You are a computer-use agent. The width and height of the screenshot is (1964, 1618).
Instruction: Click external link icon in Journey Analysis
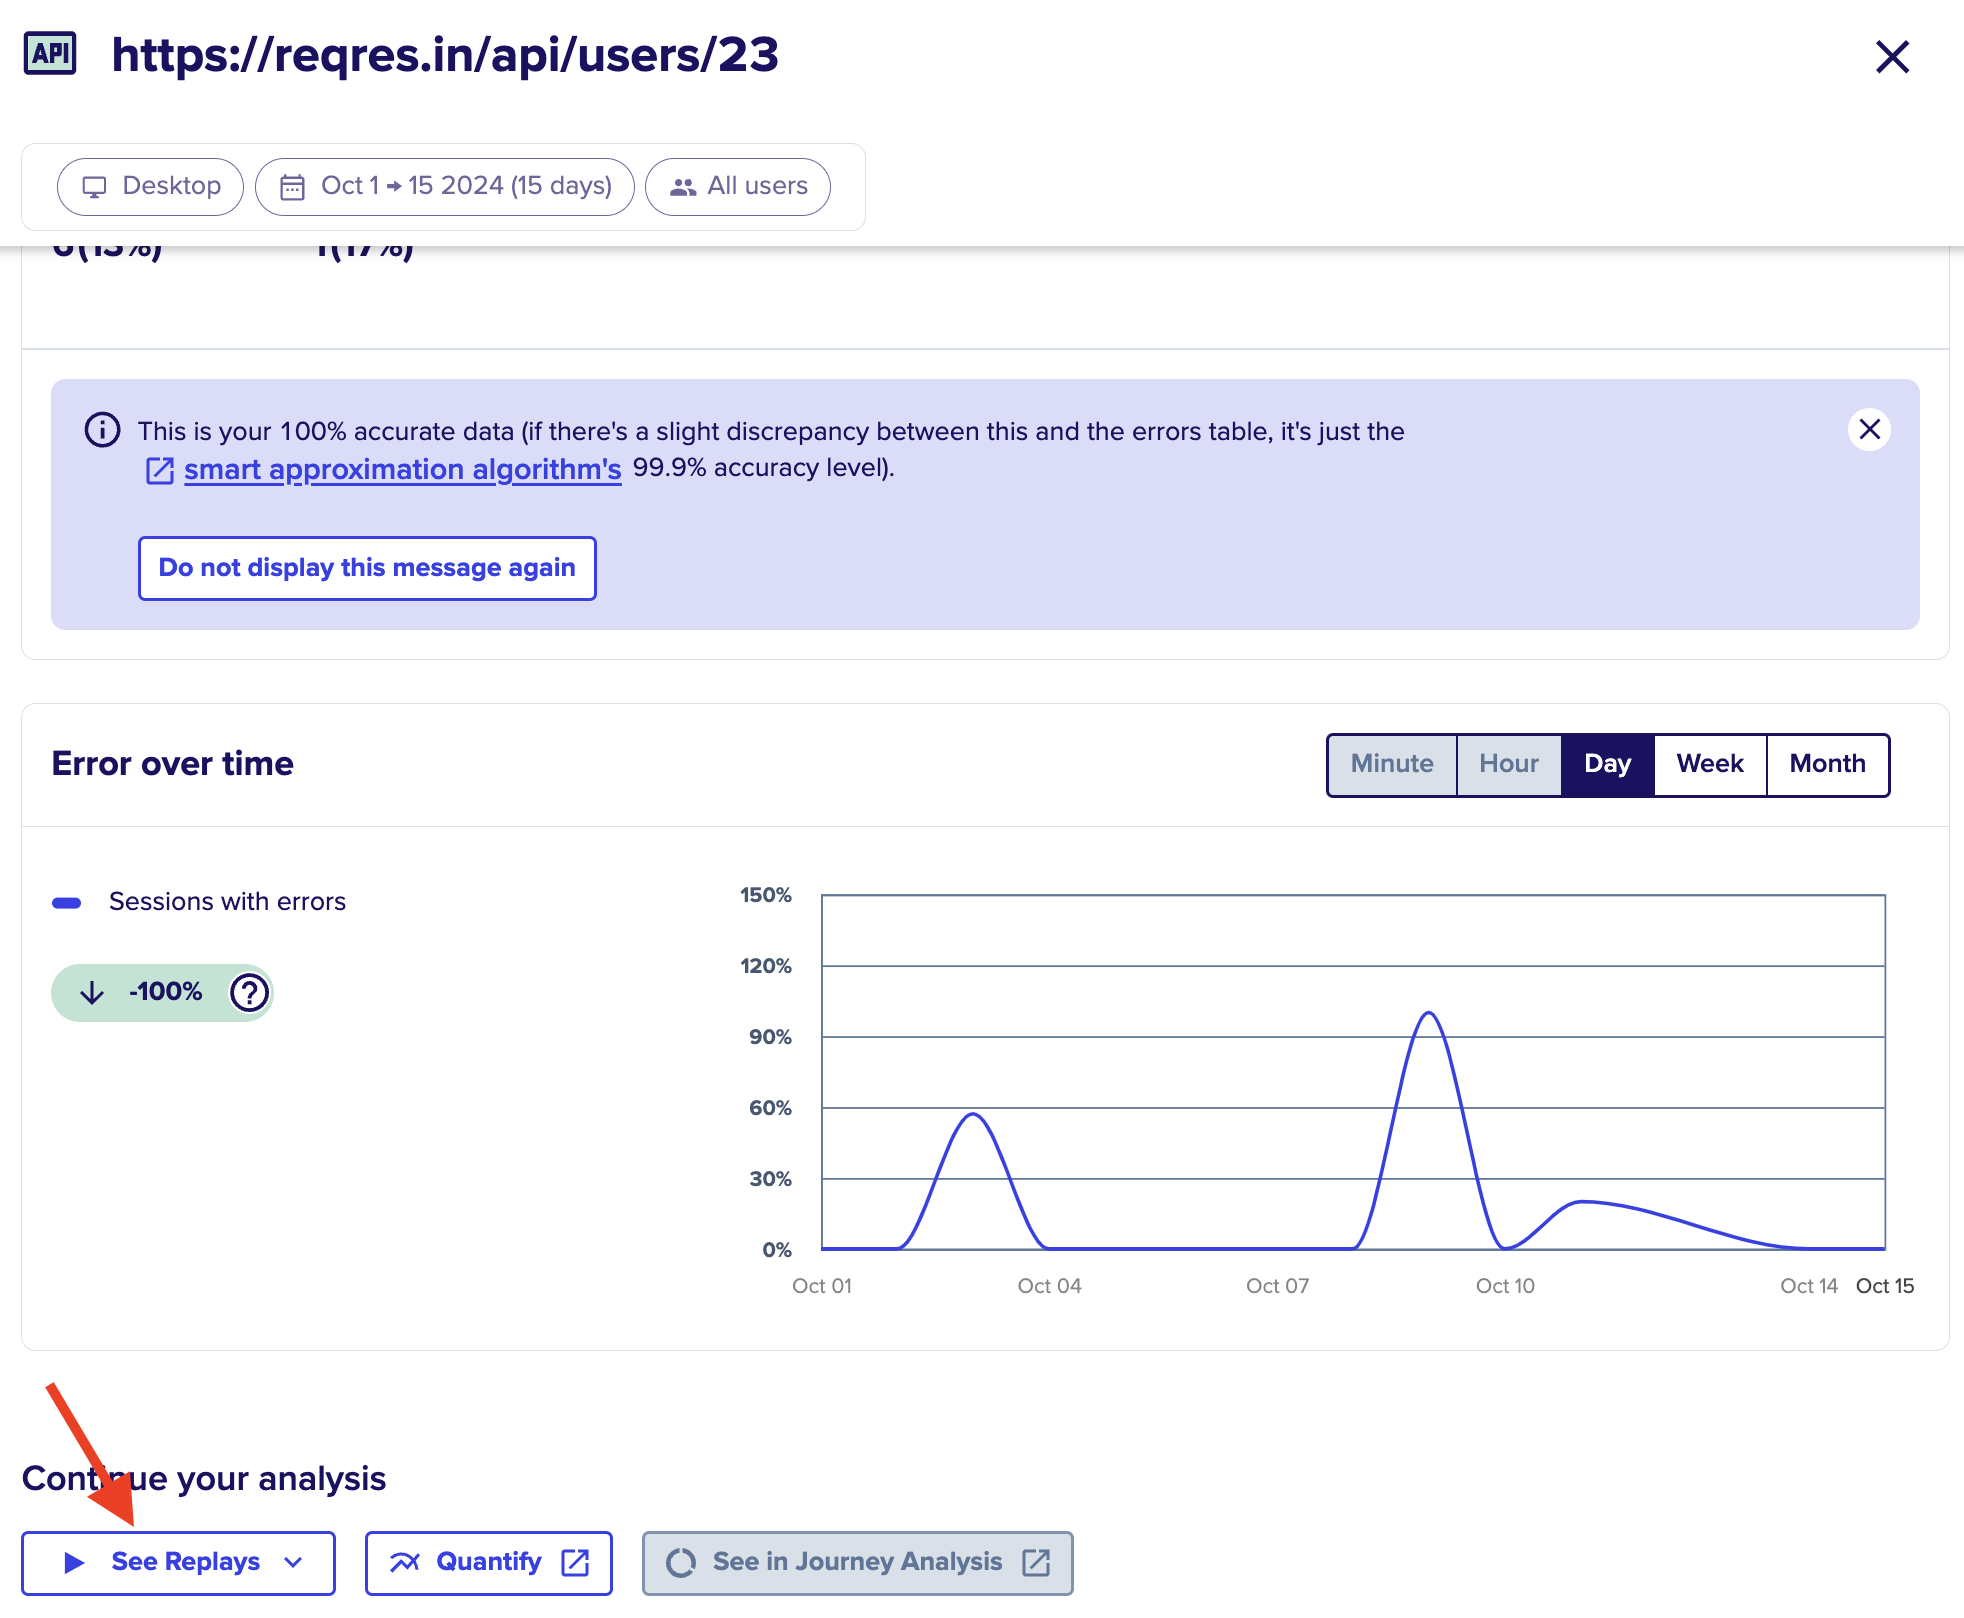[1036, 1563]
